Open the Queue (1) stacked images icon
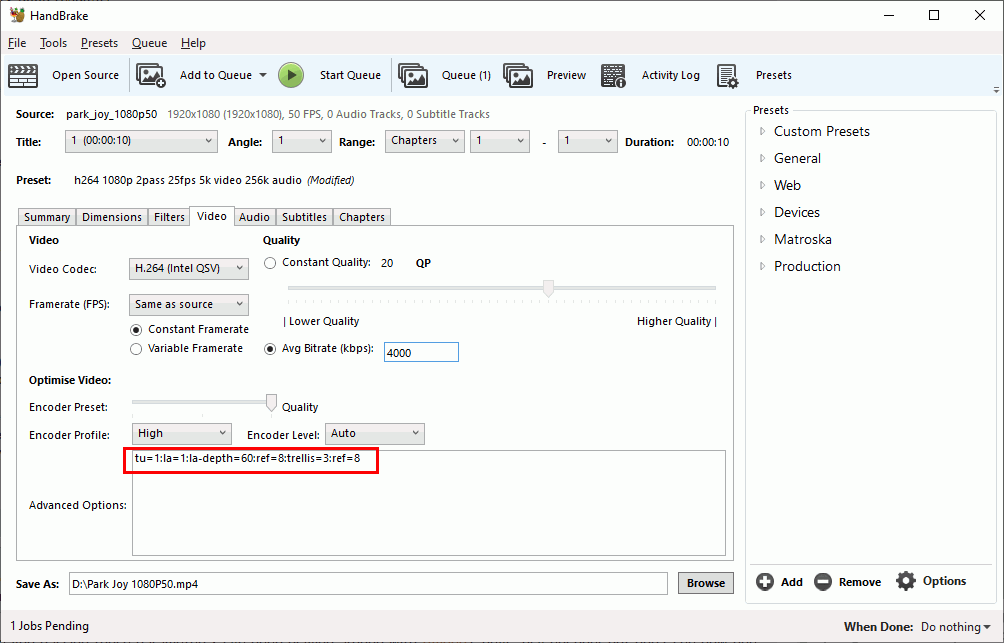This screenshot has width=1004, height=643. [x=413, y=76]
